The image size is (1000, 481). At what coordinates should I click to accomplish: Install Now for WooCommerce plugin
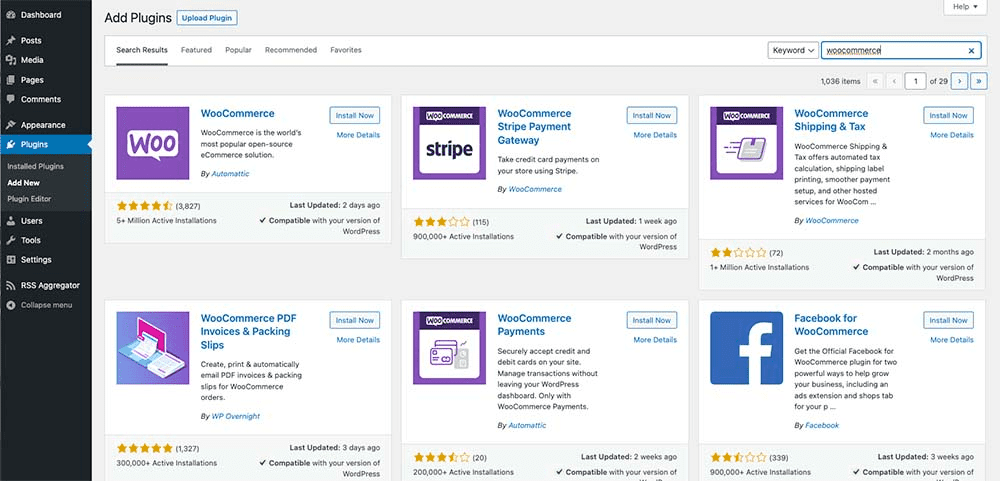tap(355, 115)
